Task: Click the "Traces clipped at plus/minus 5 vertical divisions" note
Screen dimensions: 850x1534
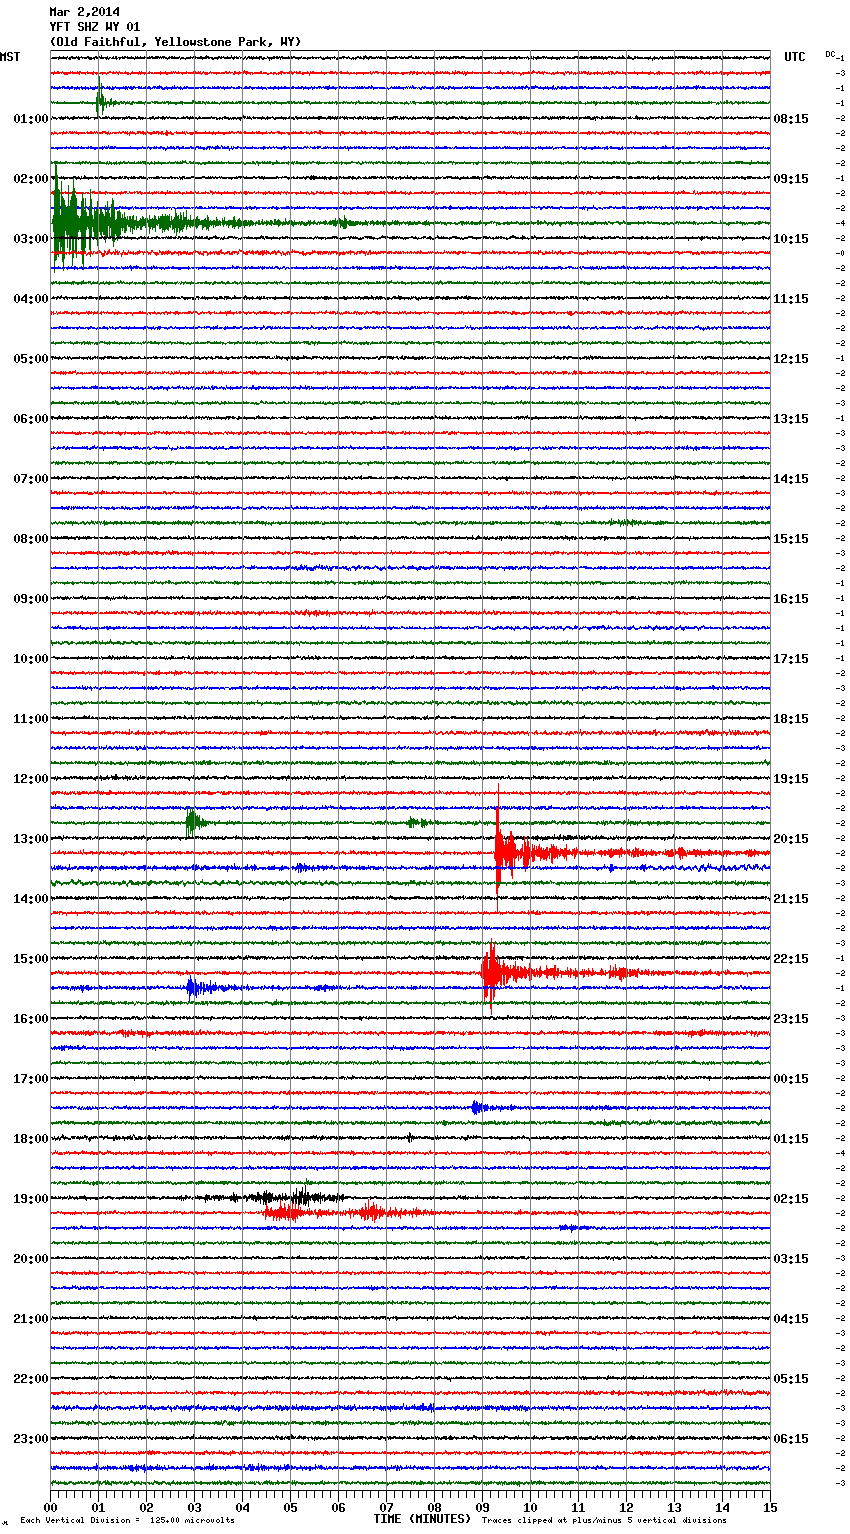Action: [x=604, y=1521]
